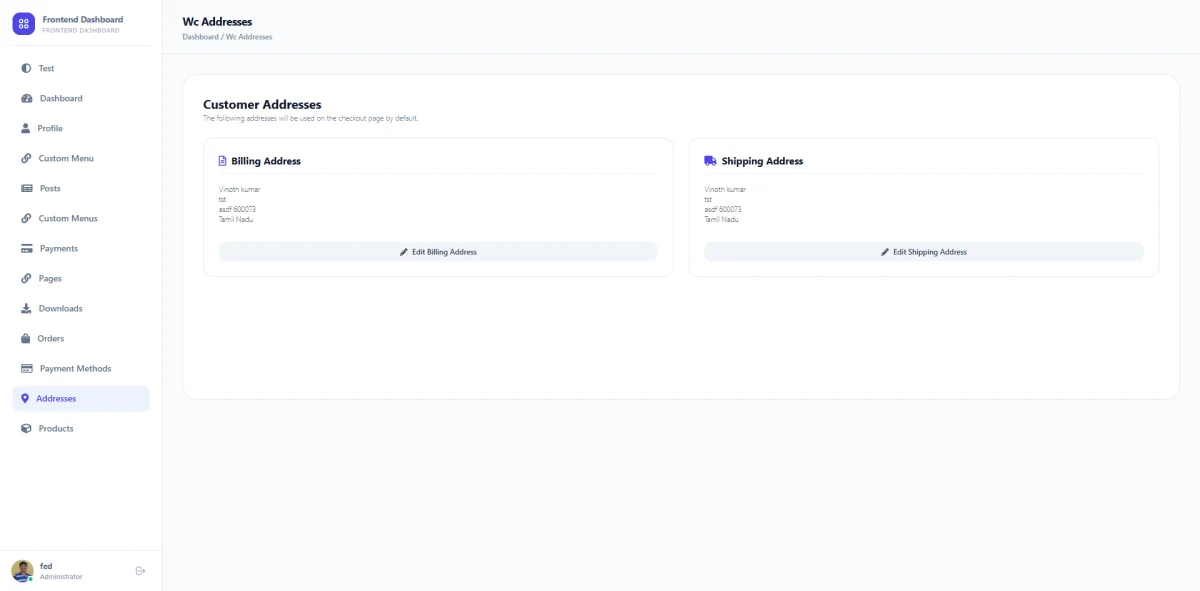
Task: Click the fed user avatar
Action: tap(22, 571)
